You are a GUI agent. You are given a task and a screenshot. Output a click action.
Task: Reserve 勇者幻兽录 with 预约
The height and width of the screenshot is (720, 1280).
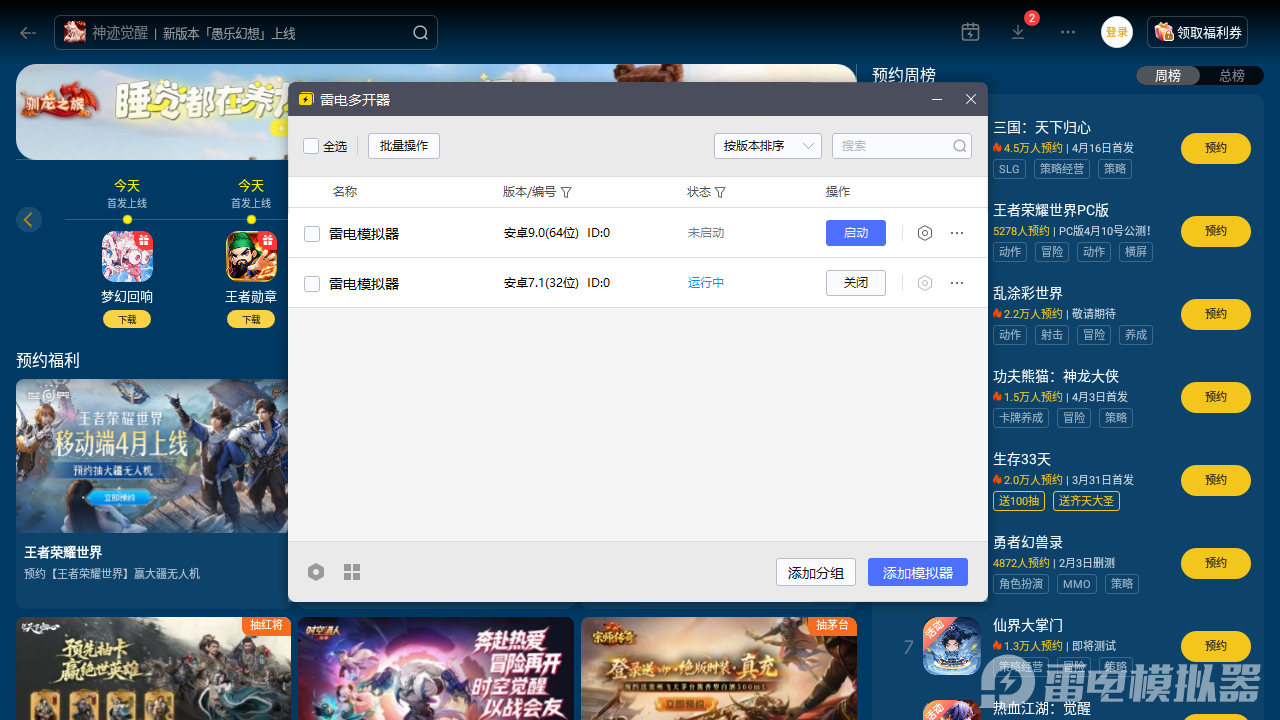[x=1216, y=563]
